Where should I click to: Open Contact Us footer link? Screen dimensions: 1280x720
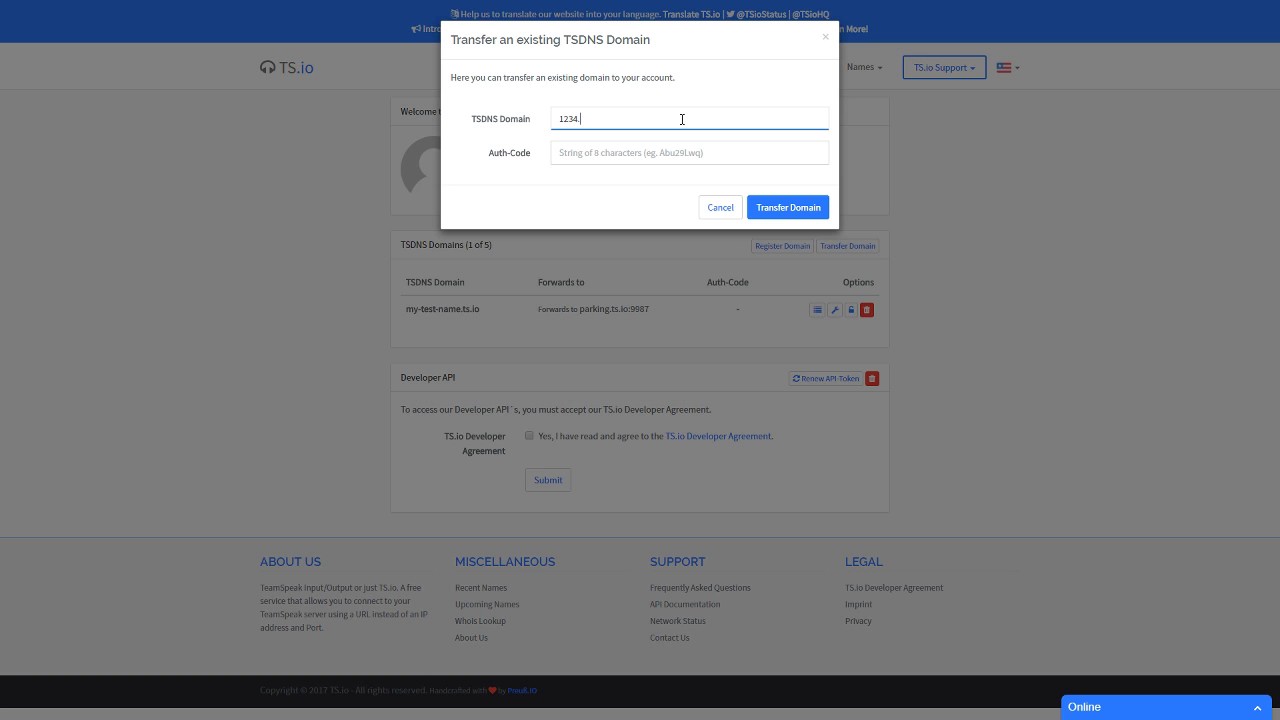[670, 638]
